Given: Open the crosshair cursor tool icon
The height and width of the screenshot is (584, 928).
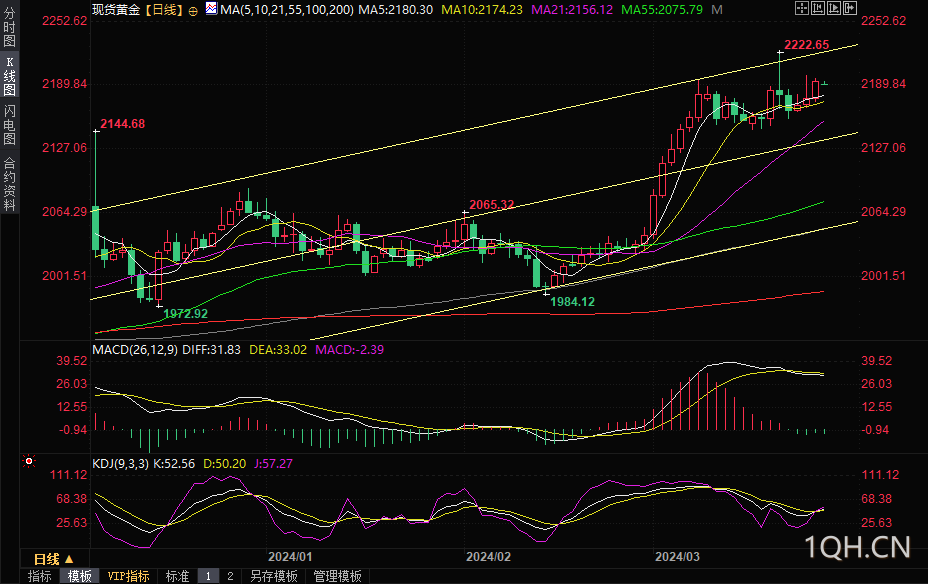Looking at the screenshot, I should tap(801, 8).
